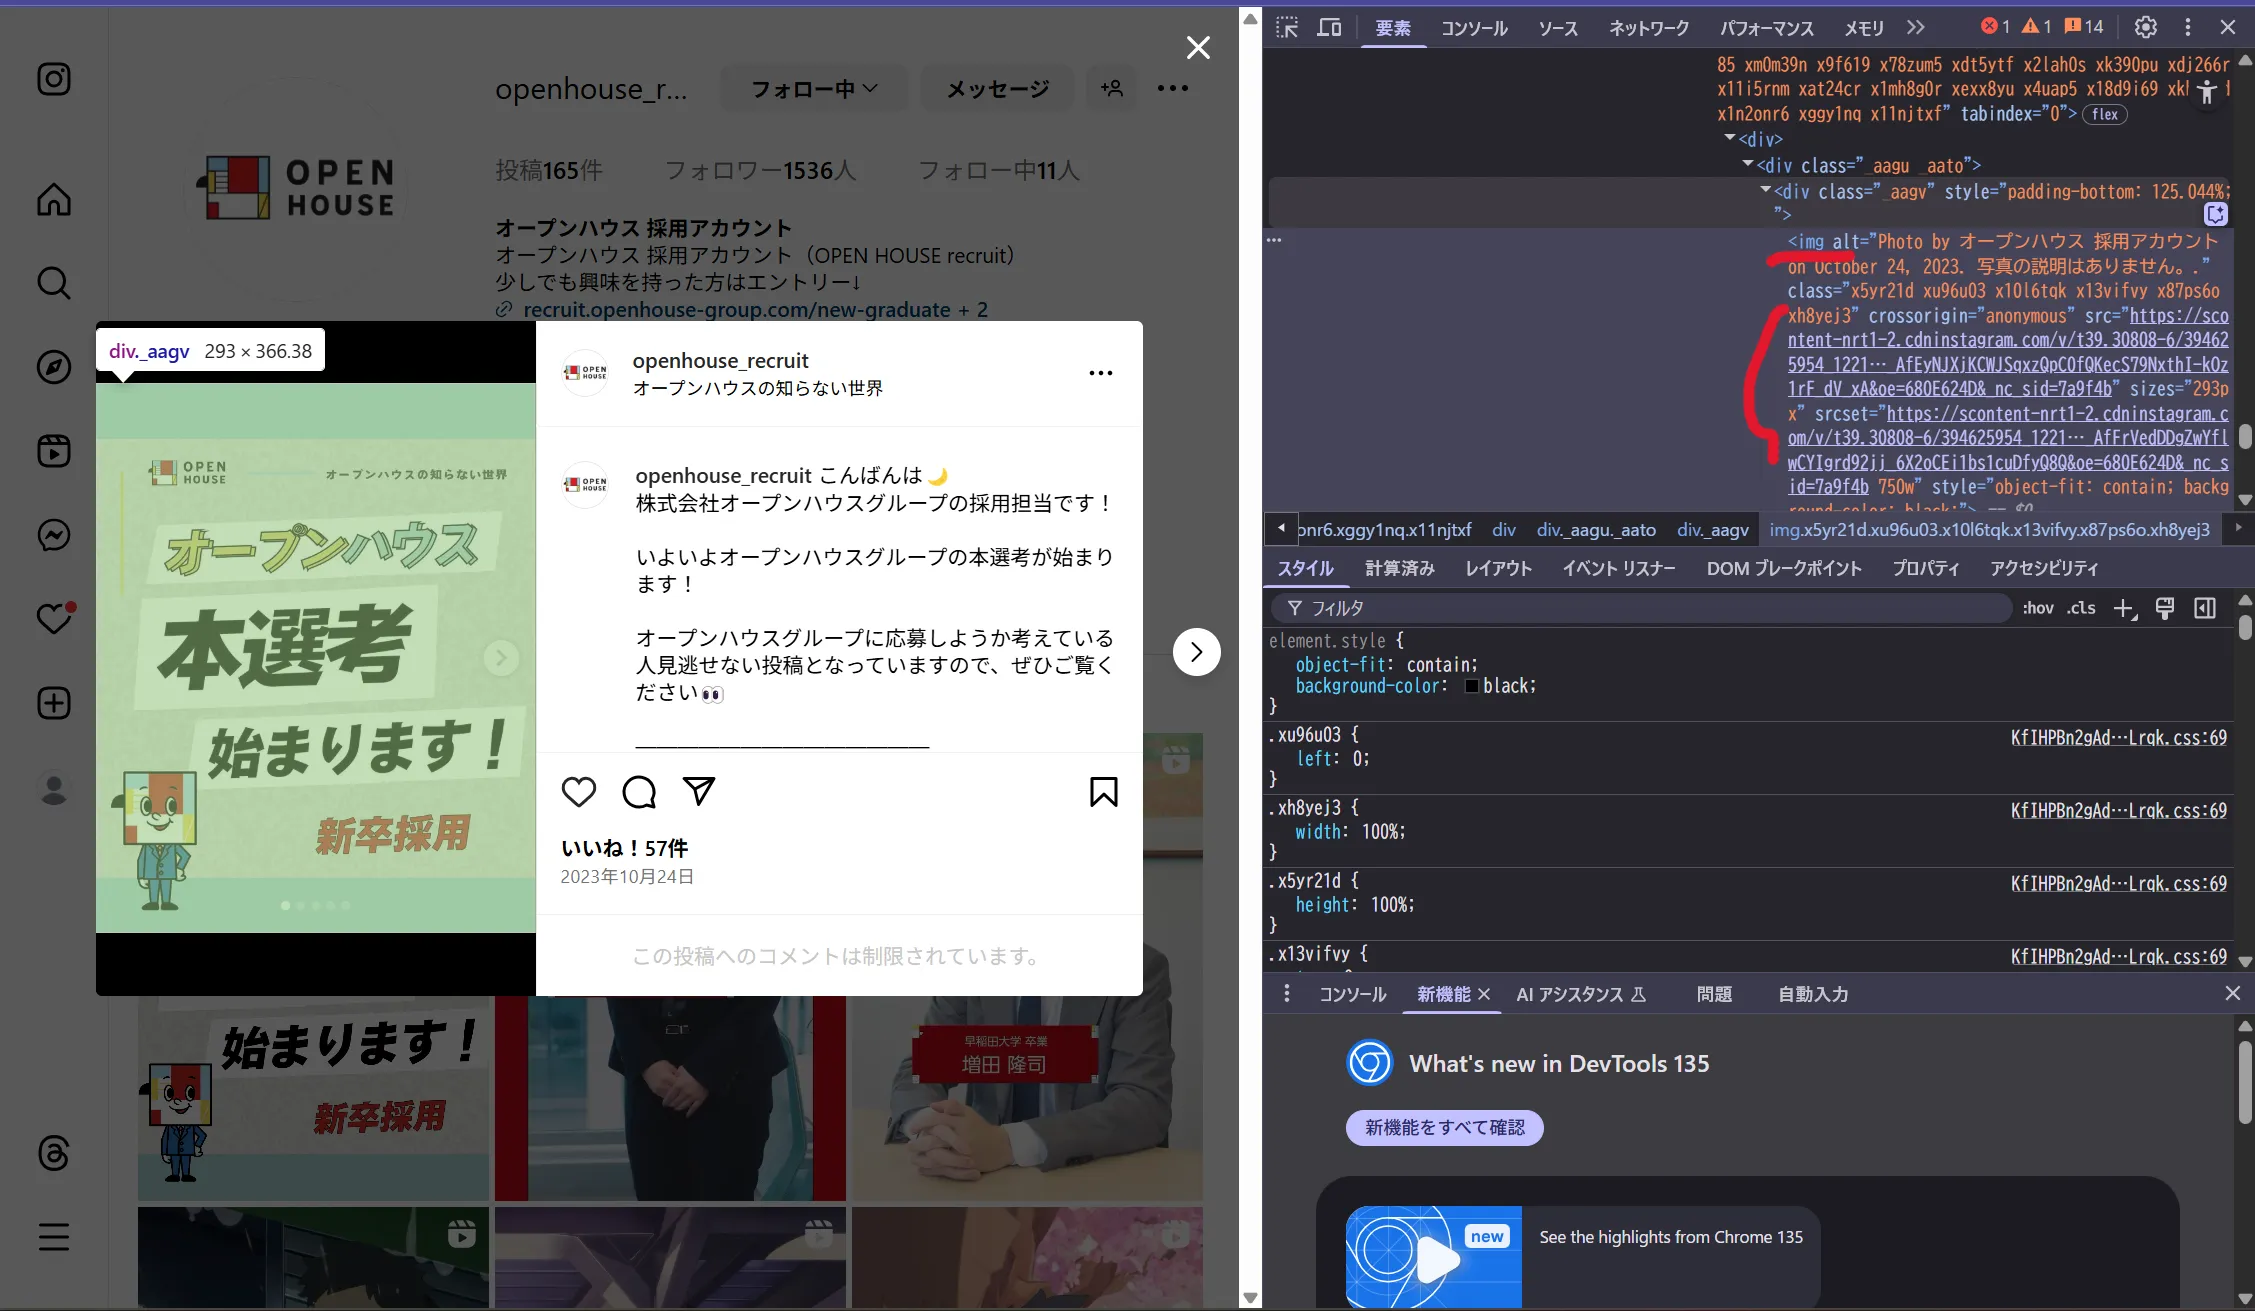The image size is (2255, 1311).
Task: Open DevTools customize three-dot menu
Action: point(2188,27)
